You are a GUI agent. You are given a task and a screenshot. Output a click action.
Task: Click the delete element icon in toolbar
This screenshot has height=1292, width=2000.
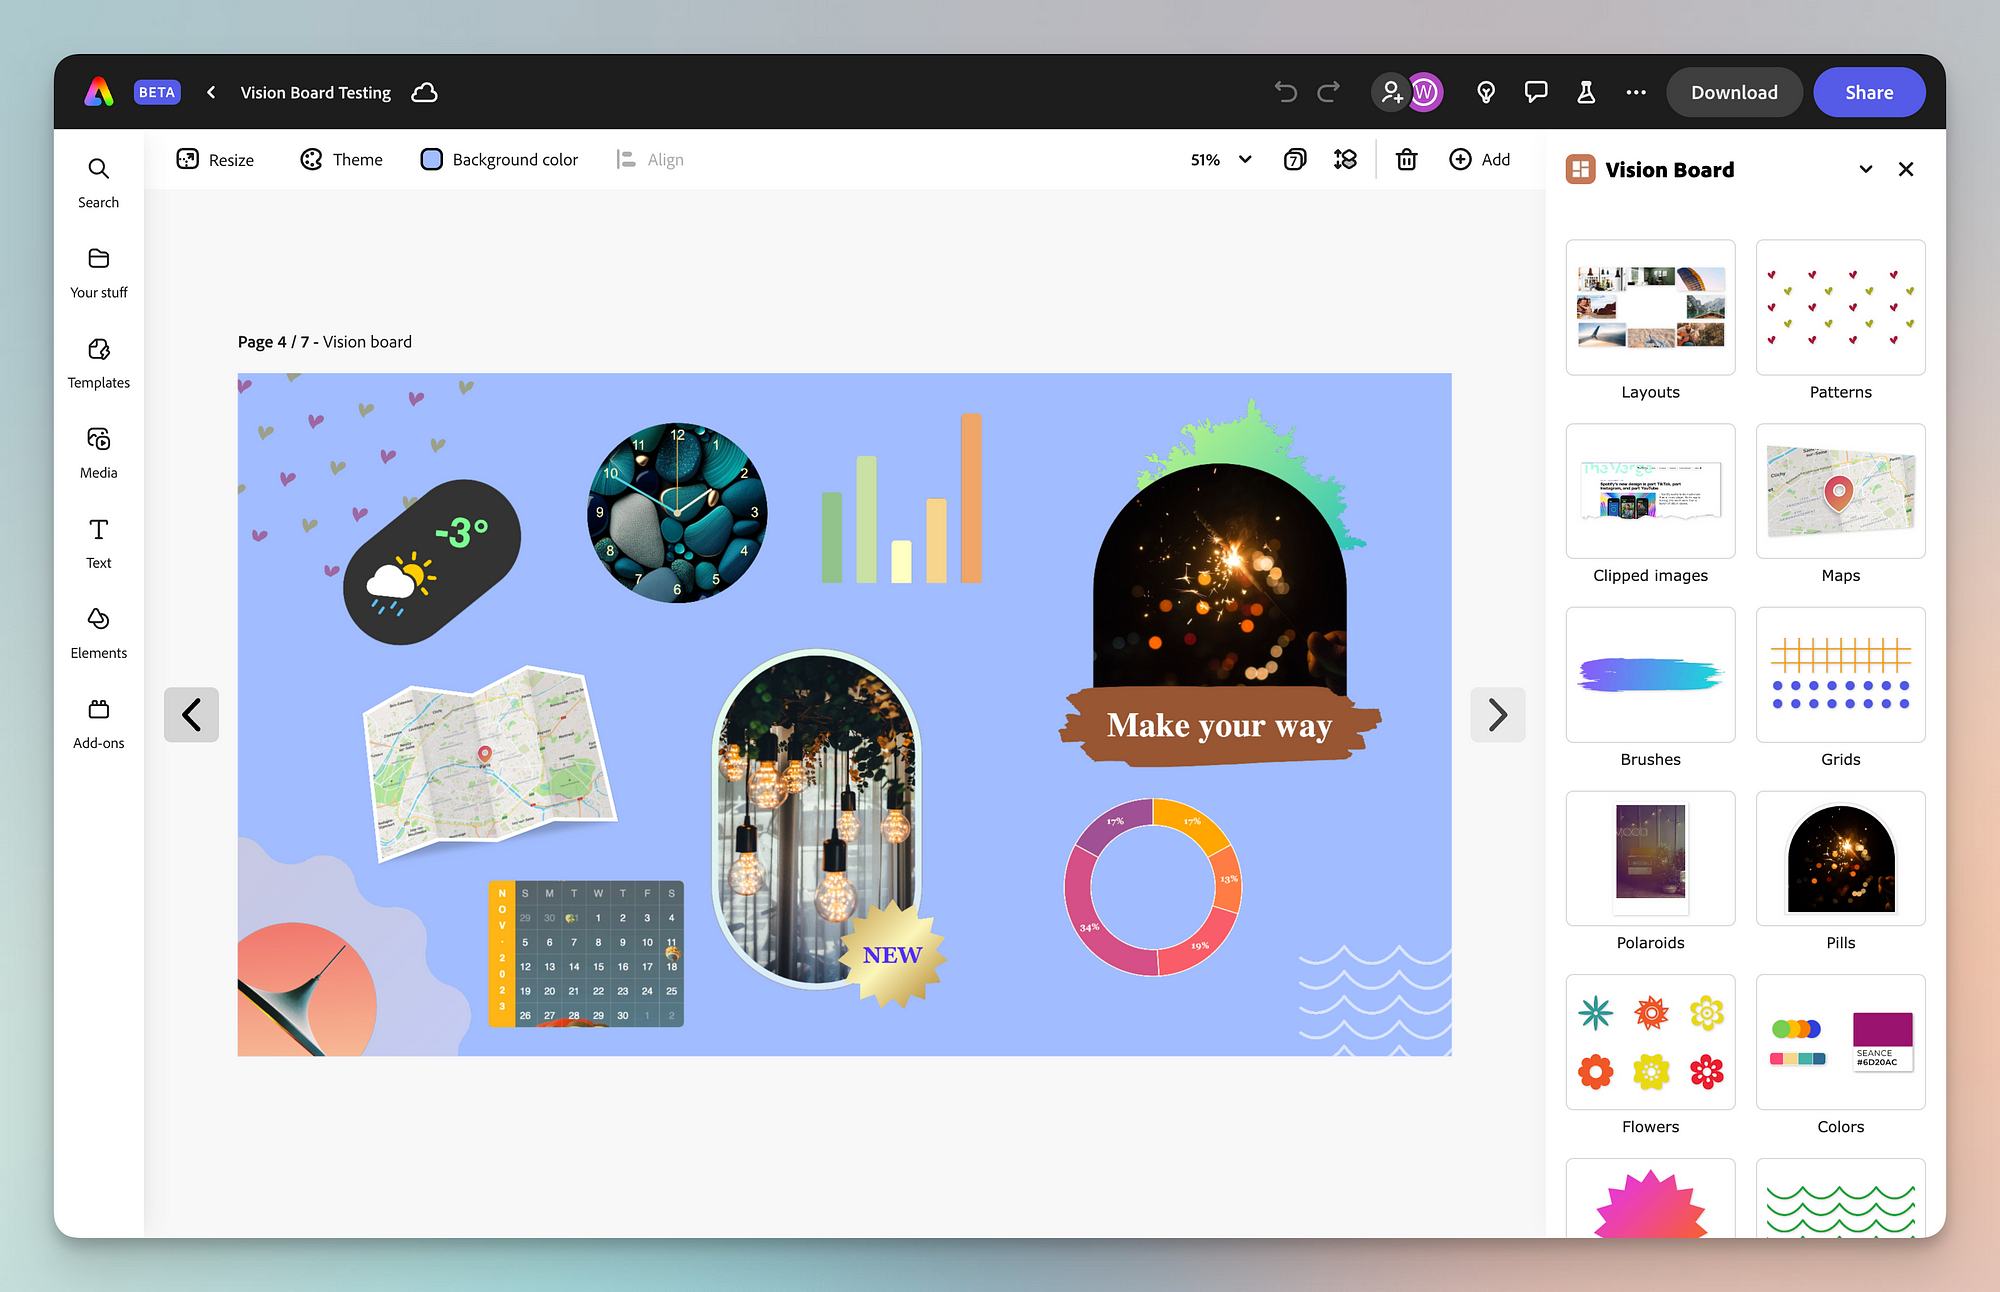[1407, 159]
